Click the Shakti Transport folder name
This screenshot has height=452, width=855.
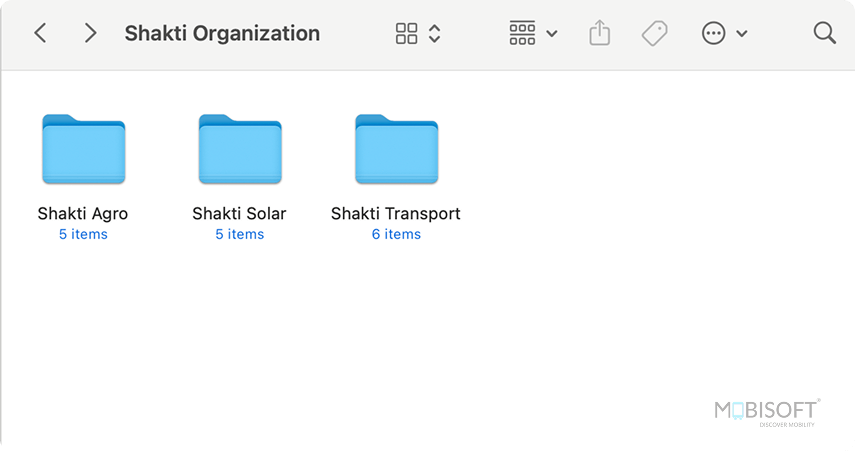pyautogui.click(x=396, y=213)
